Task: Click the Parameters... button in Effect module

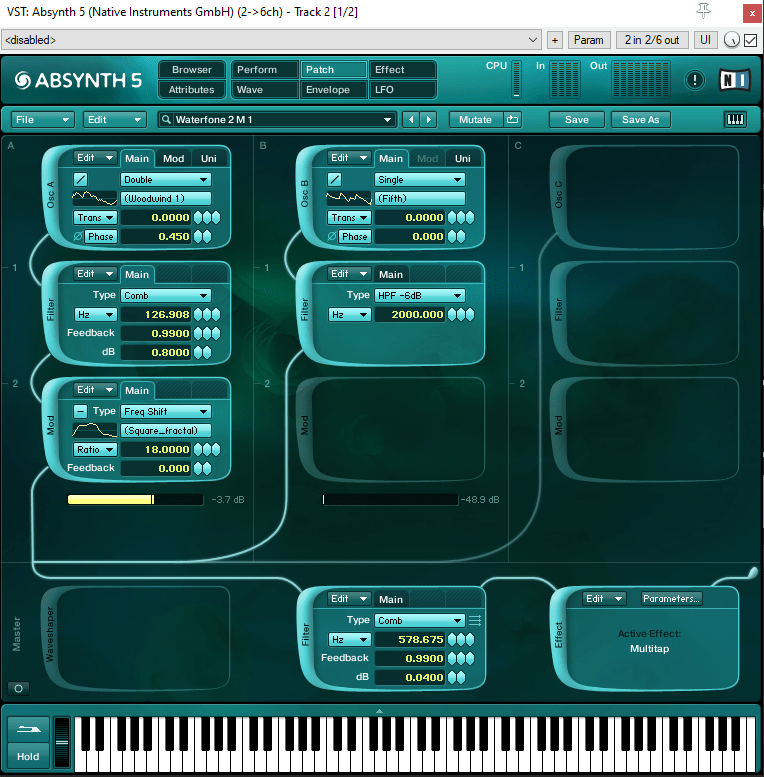Action: coord(671,598)
